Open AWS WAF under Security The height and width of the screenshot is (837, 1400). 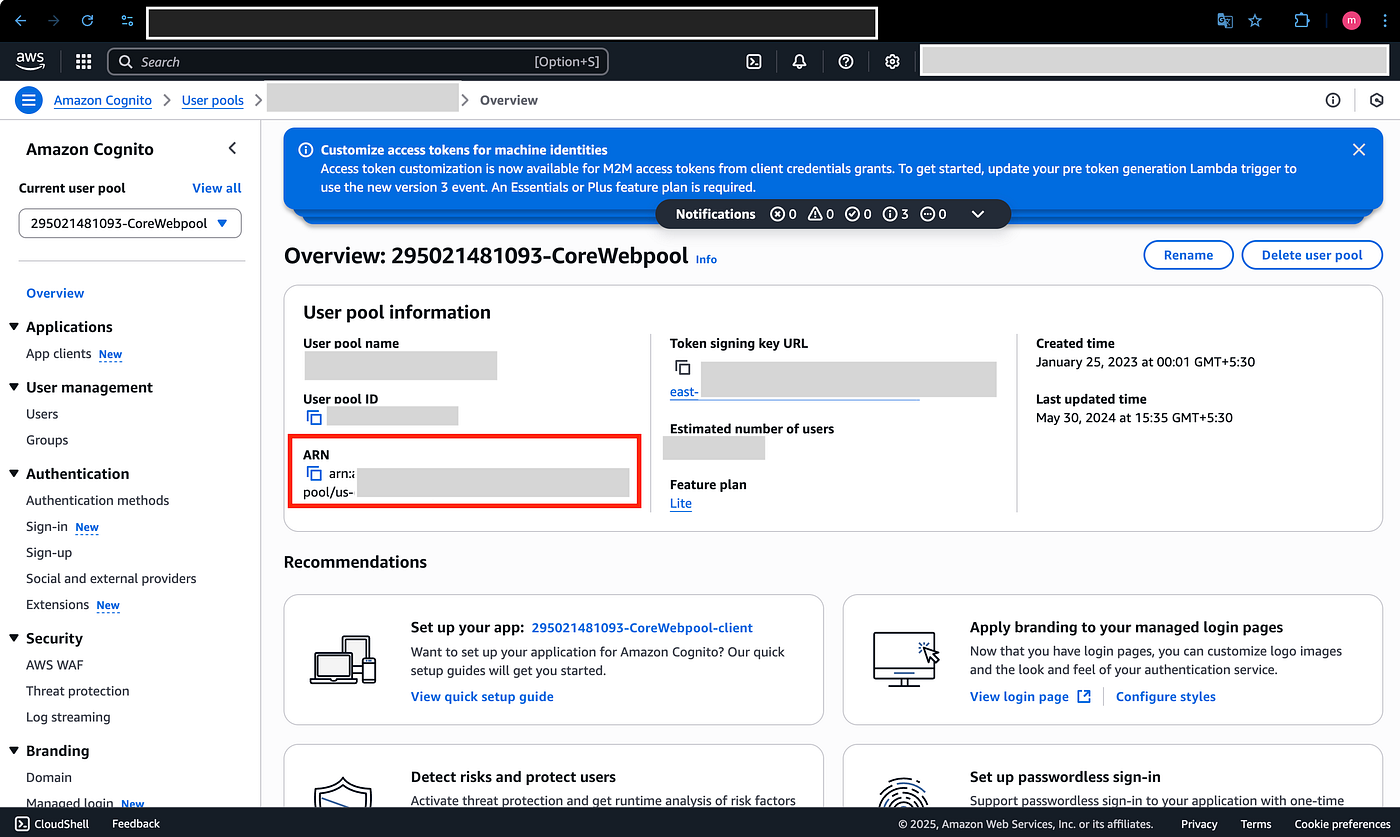point(55,665)
